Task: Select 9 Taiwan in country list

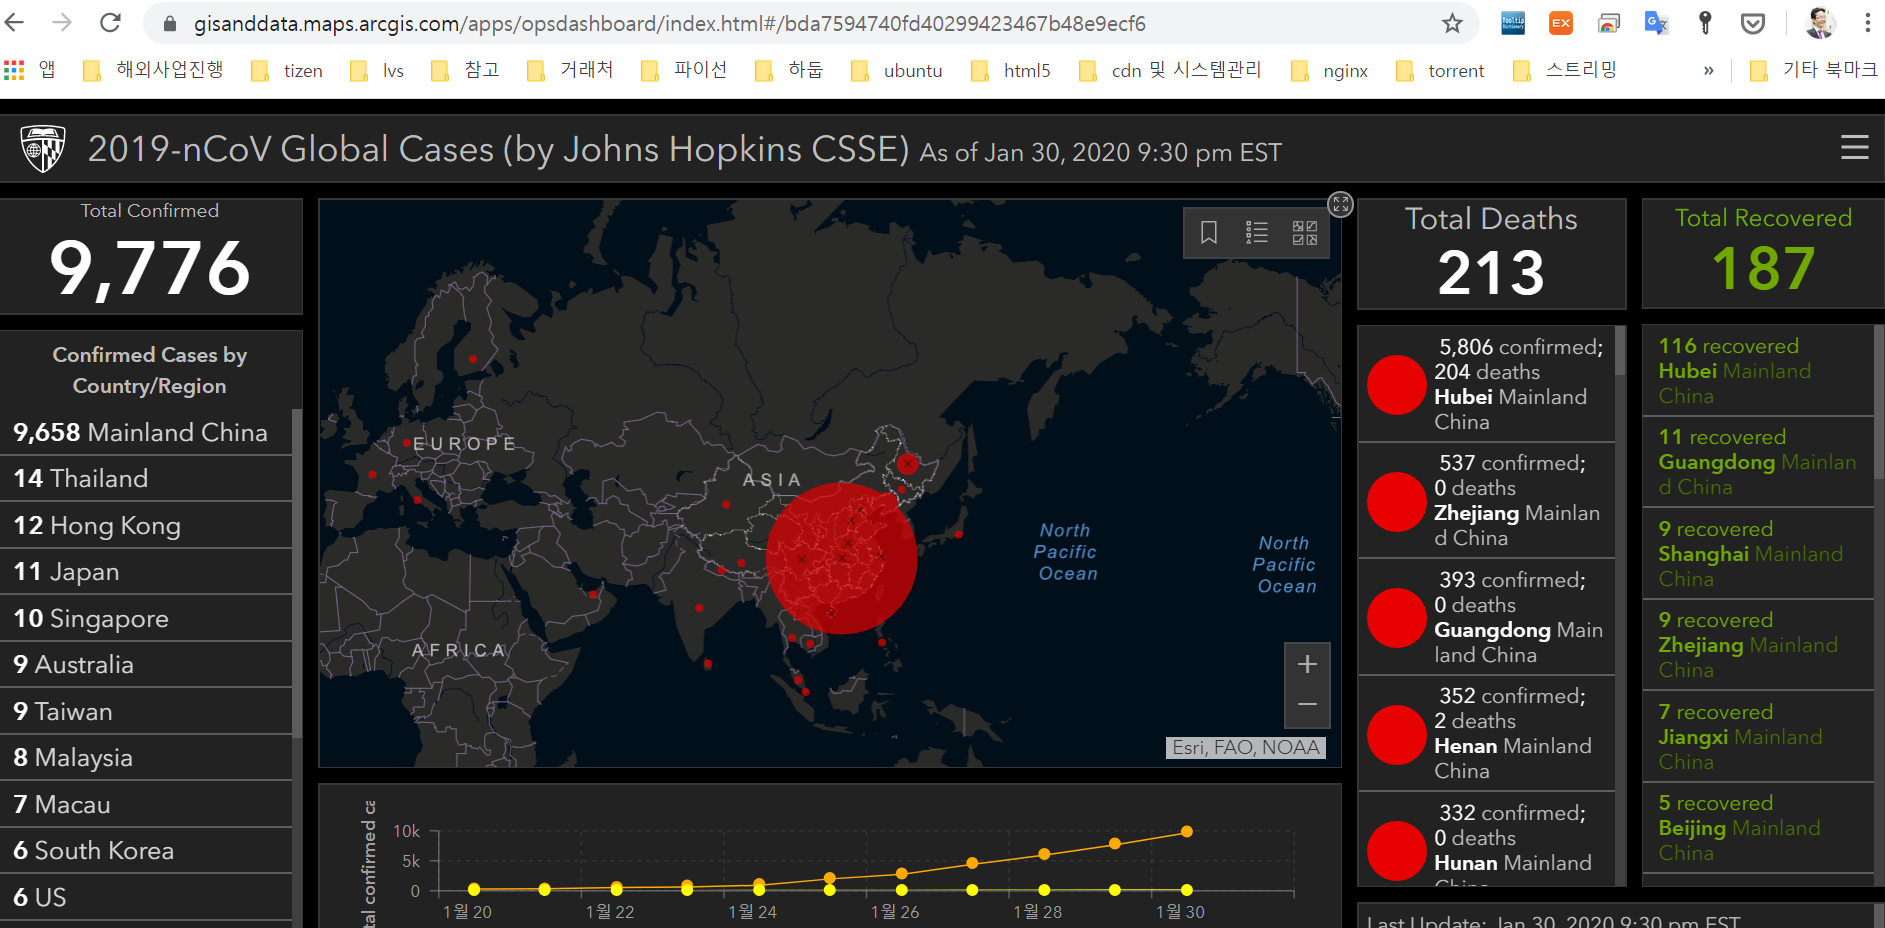Action: [146, 711]
